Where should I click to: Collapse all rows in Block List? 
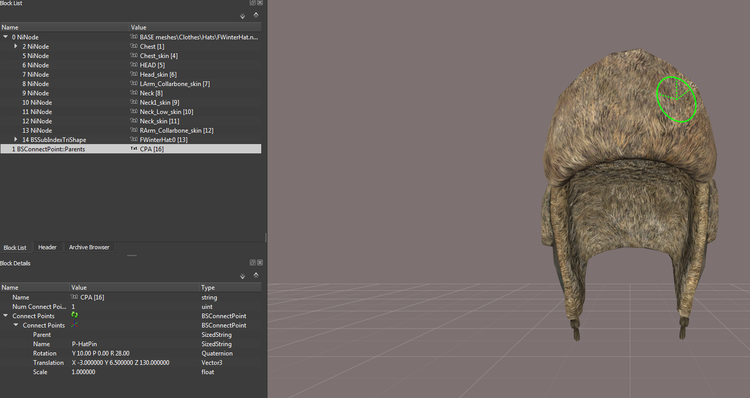click(256, 15)
